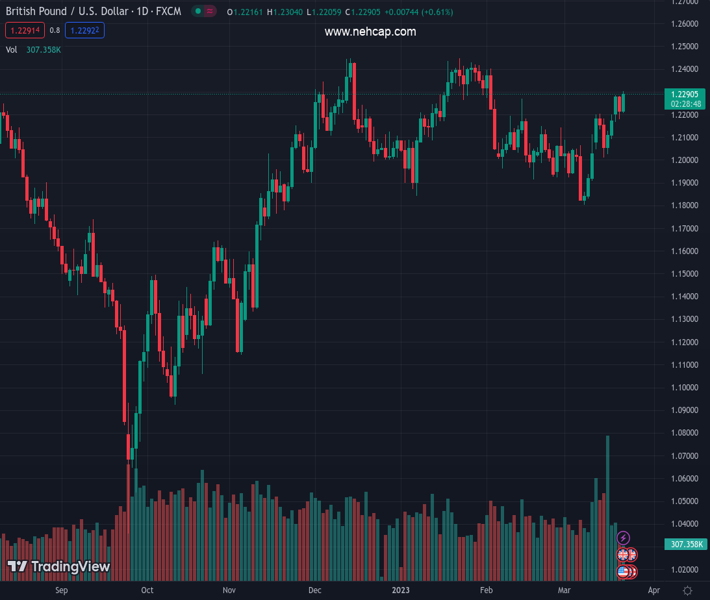This screenshot has height=600, width=710.
Task: Click the 1.08000 price axis label
Action: (x=685, y=433)
